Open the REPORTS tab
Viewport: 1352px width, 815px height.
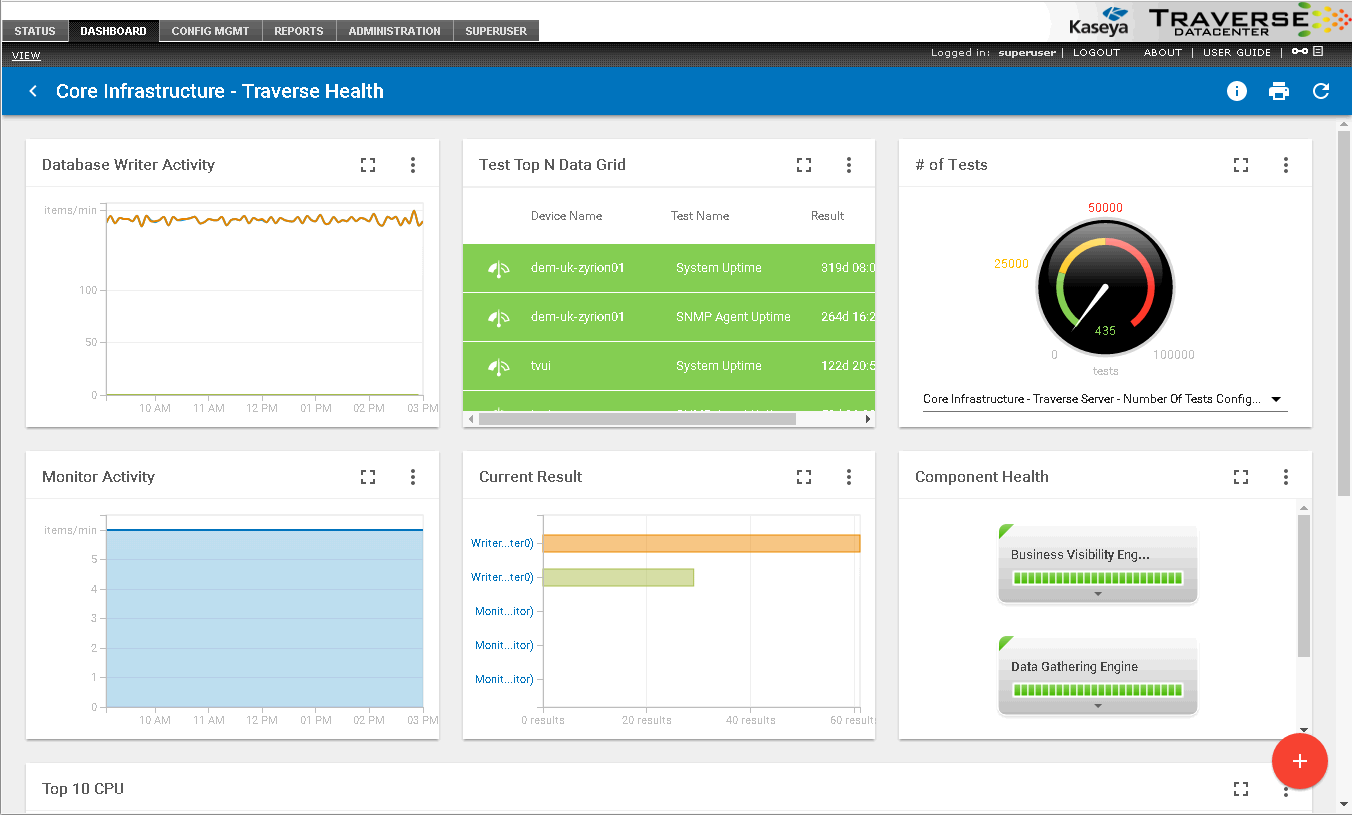coord(299,31)
